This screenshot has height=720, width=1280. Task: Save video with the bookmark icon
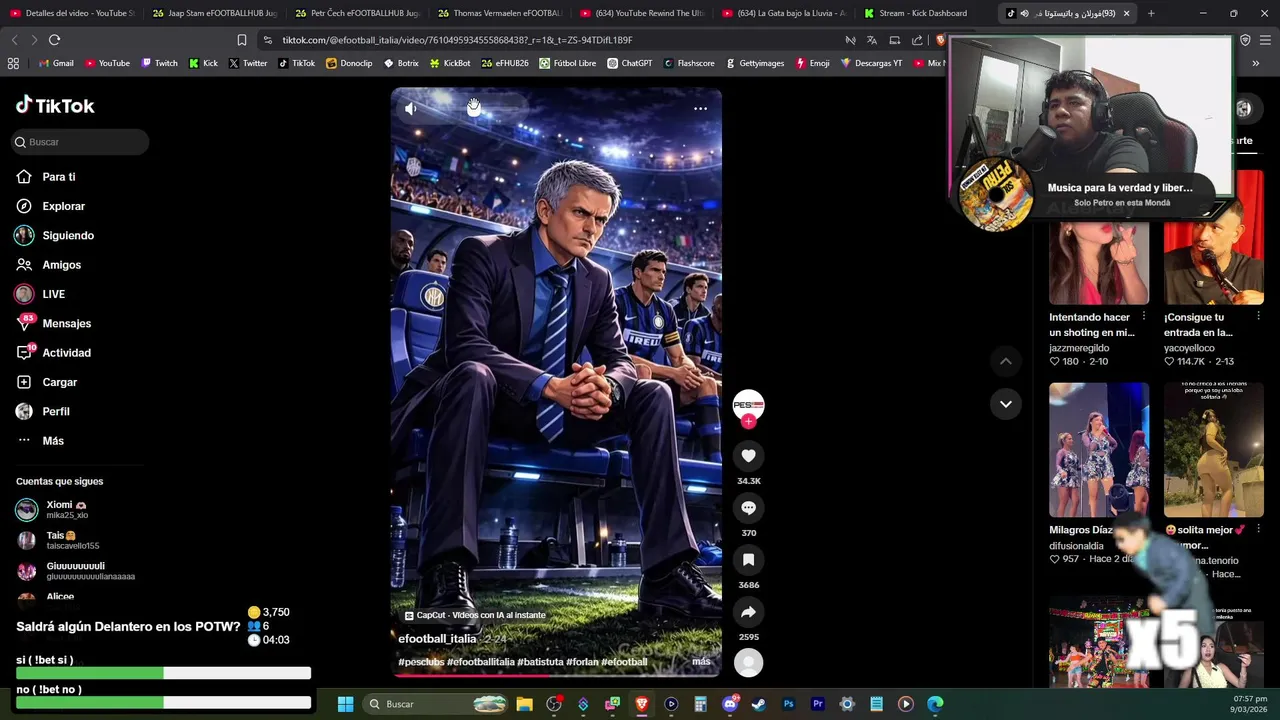pos(748,560)
